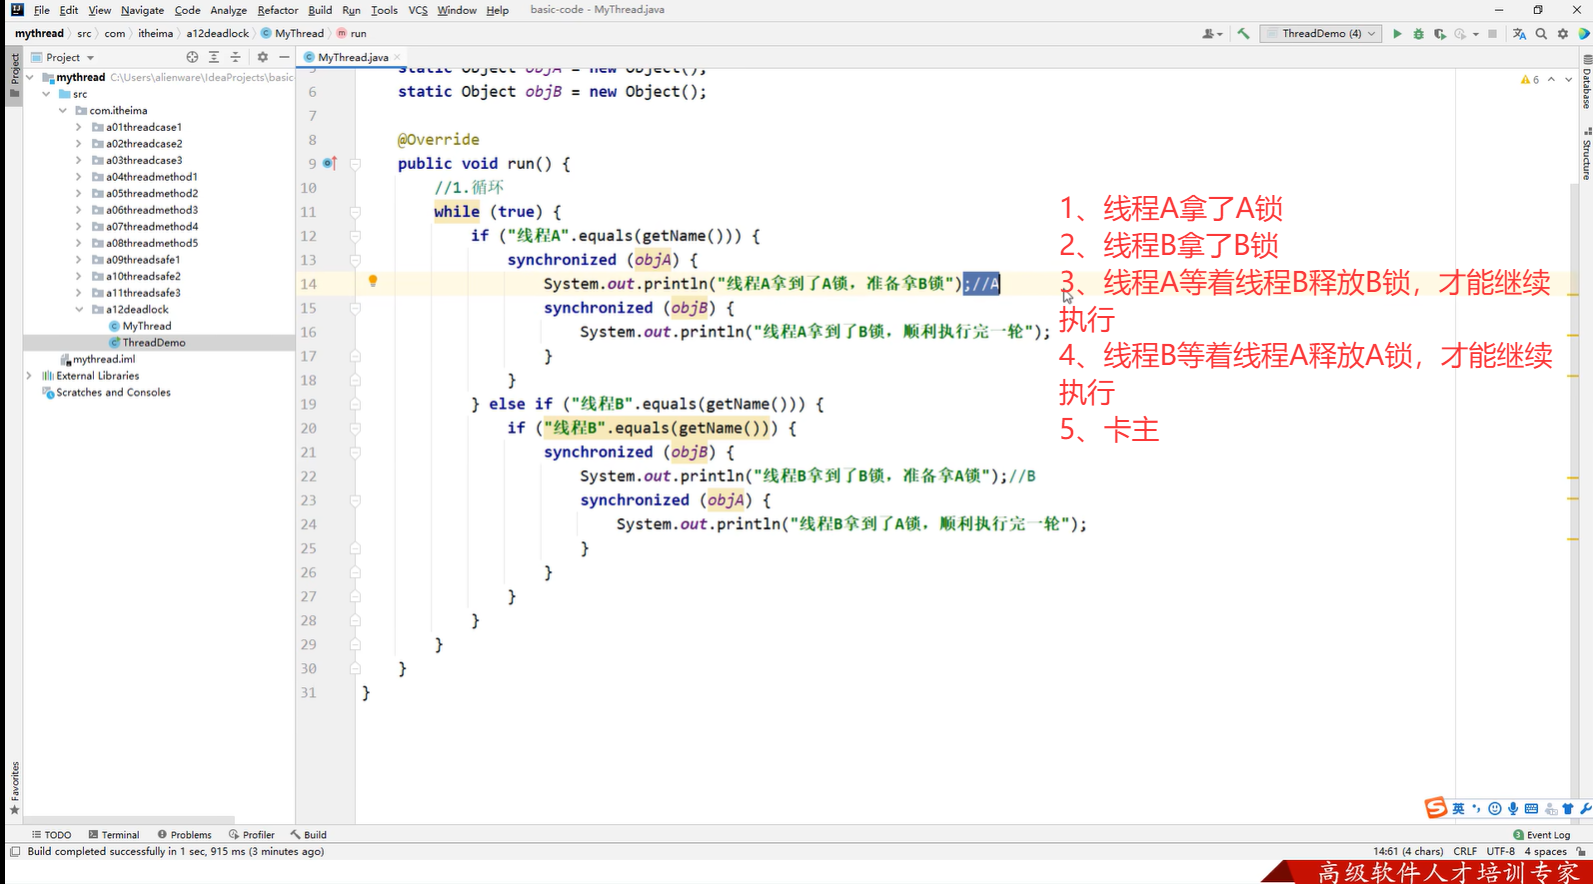The image size is (1593, 884).
Task: Start debugging with the green bug icon
Action: (1418, 34)
